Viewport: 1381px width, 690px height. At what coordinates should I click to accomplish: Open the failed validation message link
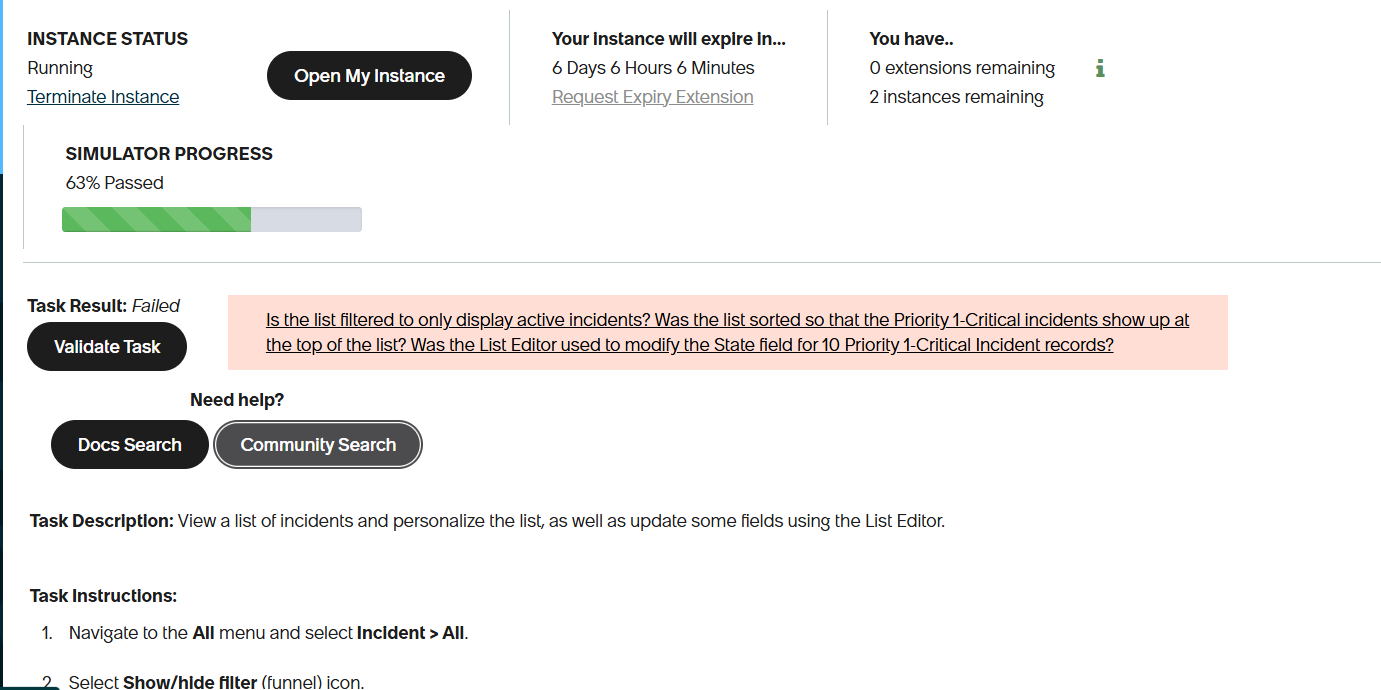click(727, 333)
